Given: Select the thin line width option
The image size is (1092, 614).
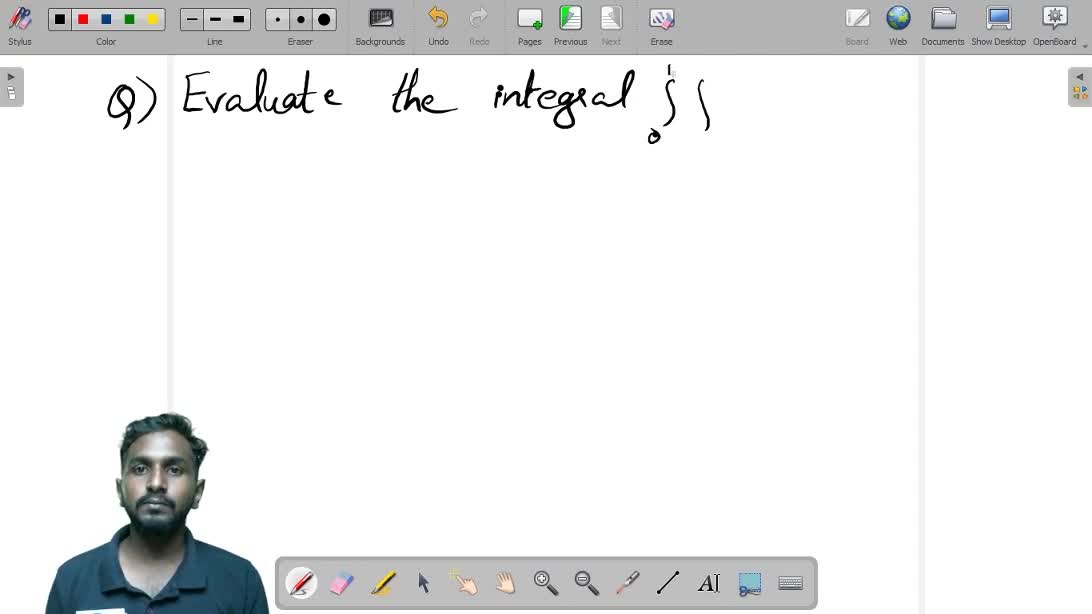Looking at the screenshot, I should pyautogui.click(x=192, y=19).
